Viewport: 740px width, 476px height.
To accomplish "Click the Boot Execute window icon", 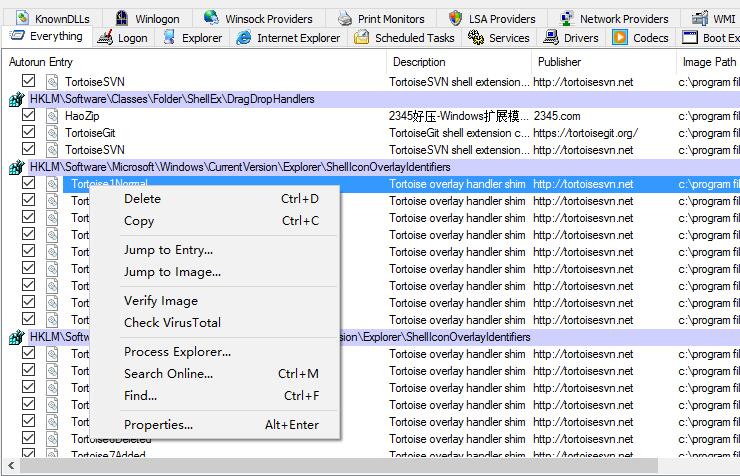I will click(x=690, y=37).
